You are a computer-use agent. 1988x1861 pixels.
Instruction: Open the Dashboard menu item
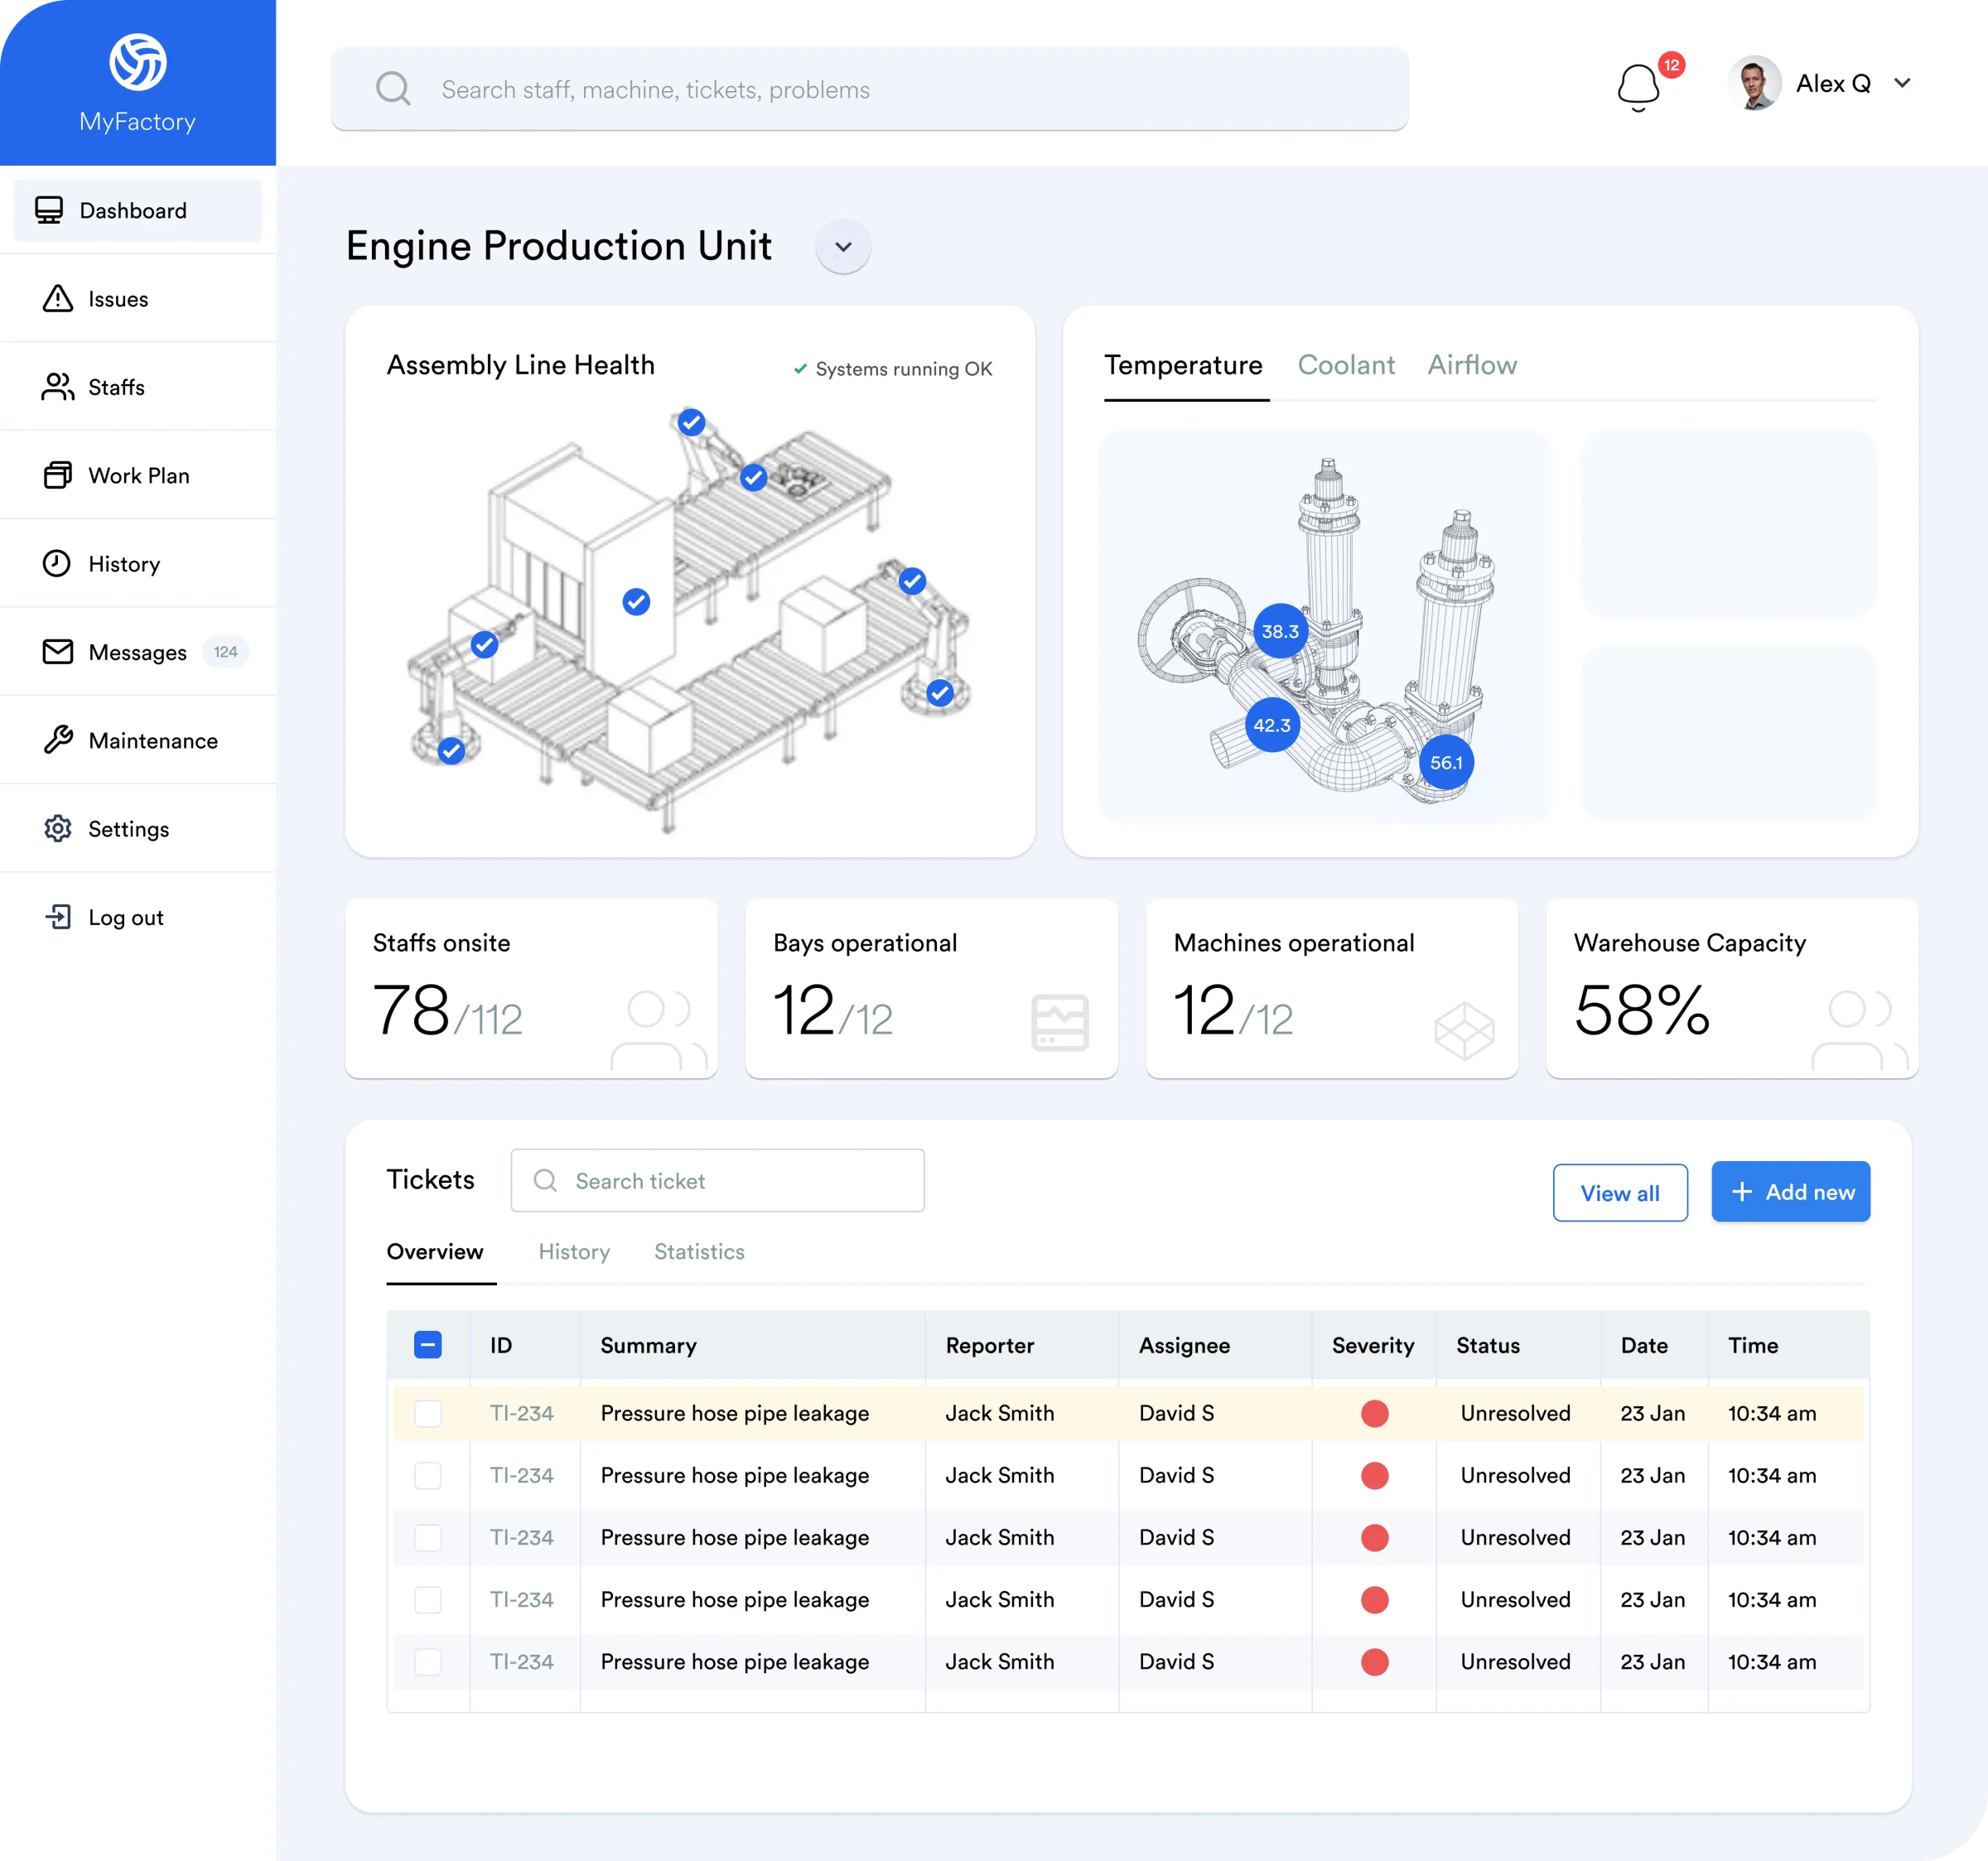pyautogui.click(x=138, y=210)
